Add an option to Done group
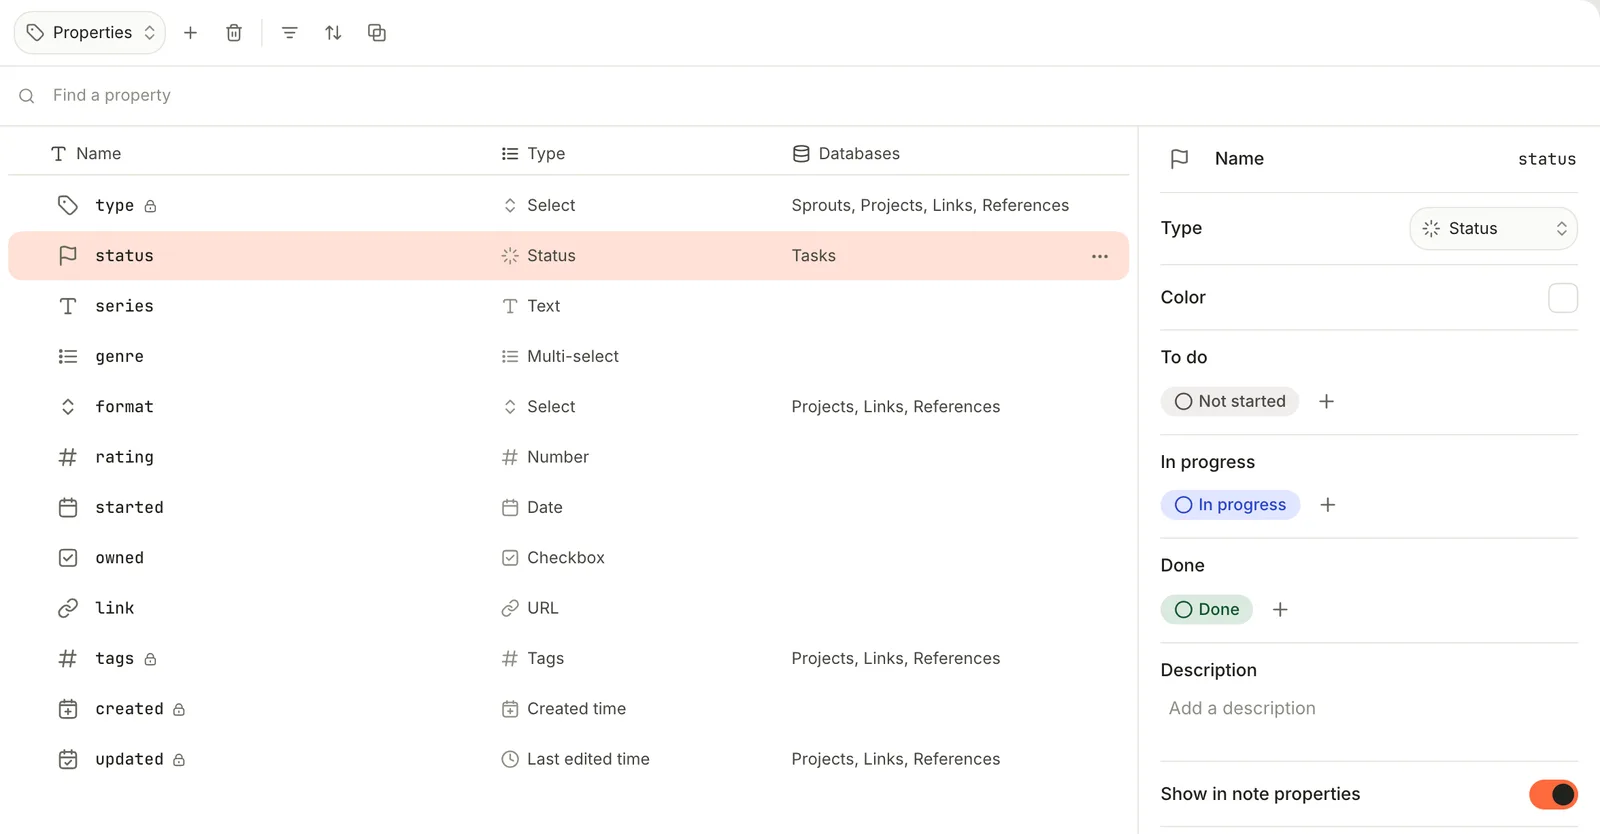The width and height of the screenshot is (1600, 834). click(x=1280, y=609)
